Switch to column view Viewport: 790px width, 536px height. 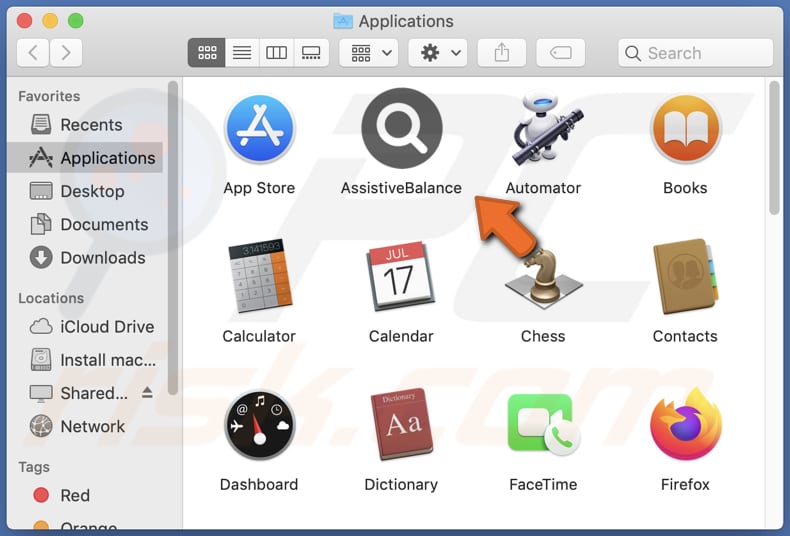pyautogui.click(x=276, y=52)
